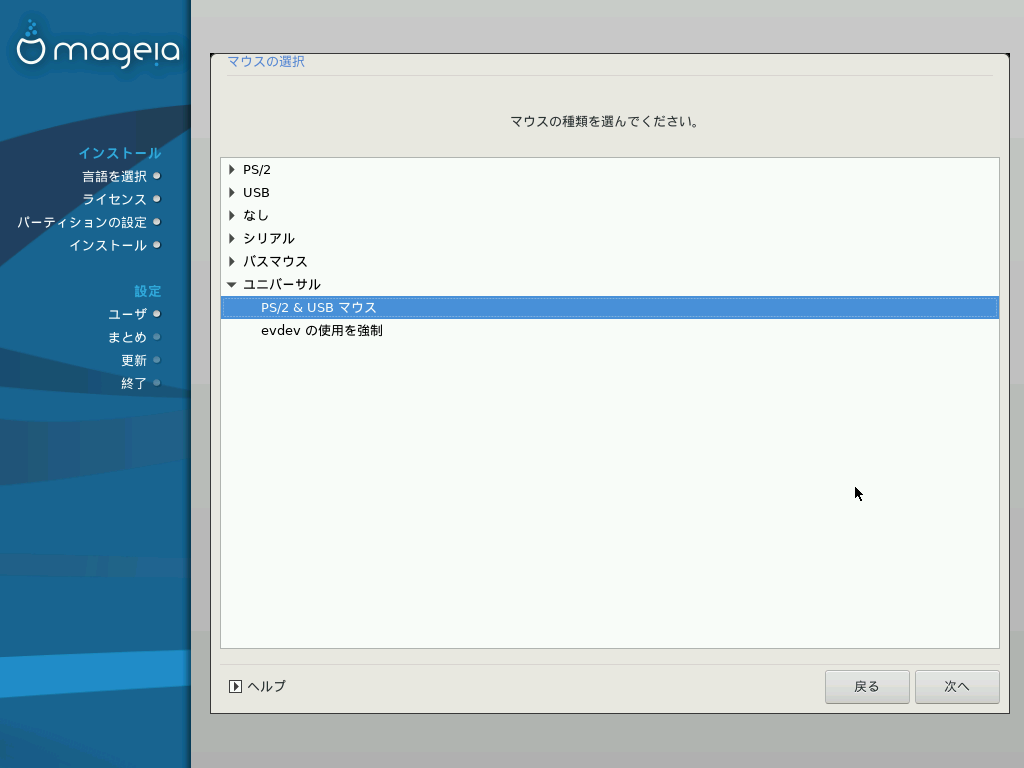Image resolution: width=1024 pixels, height=768 pixels.
Task: Expand the なし category arrow
Action: tap(232, 216)
